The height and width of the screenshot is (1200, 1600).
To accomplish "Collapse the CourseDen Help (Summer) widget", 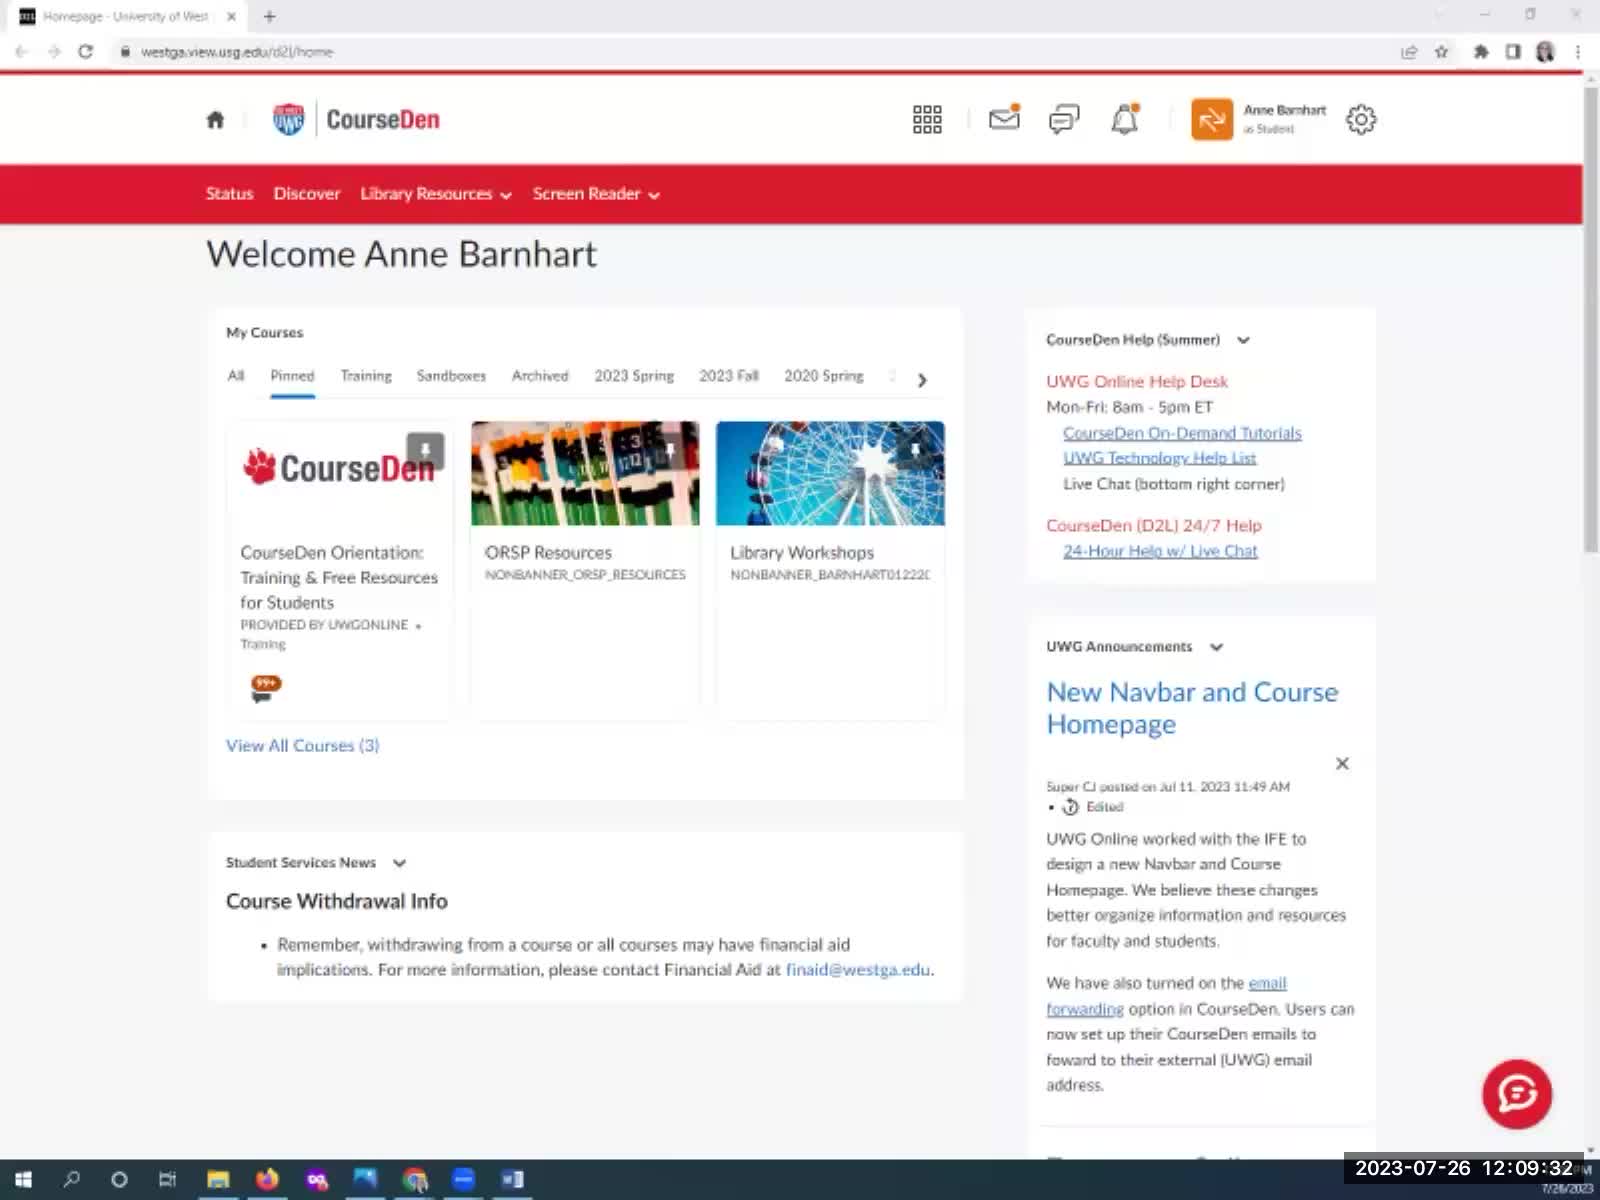I will [1243, 340].
